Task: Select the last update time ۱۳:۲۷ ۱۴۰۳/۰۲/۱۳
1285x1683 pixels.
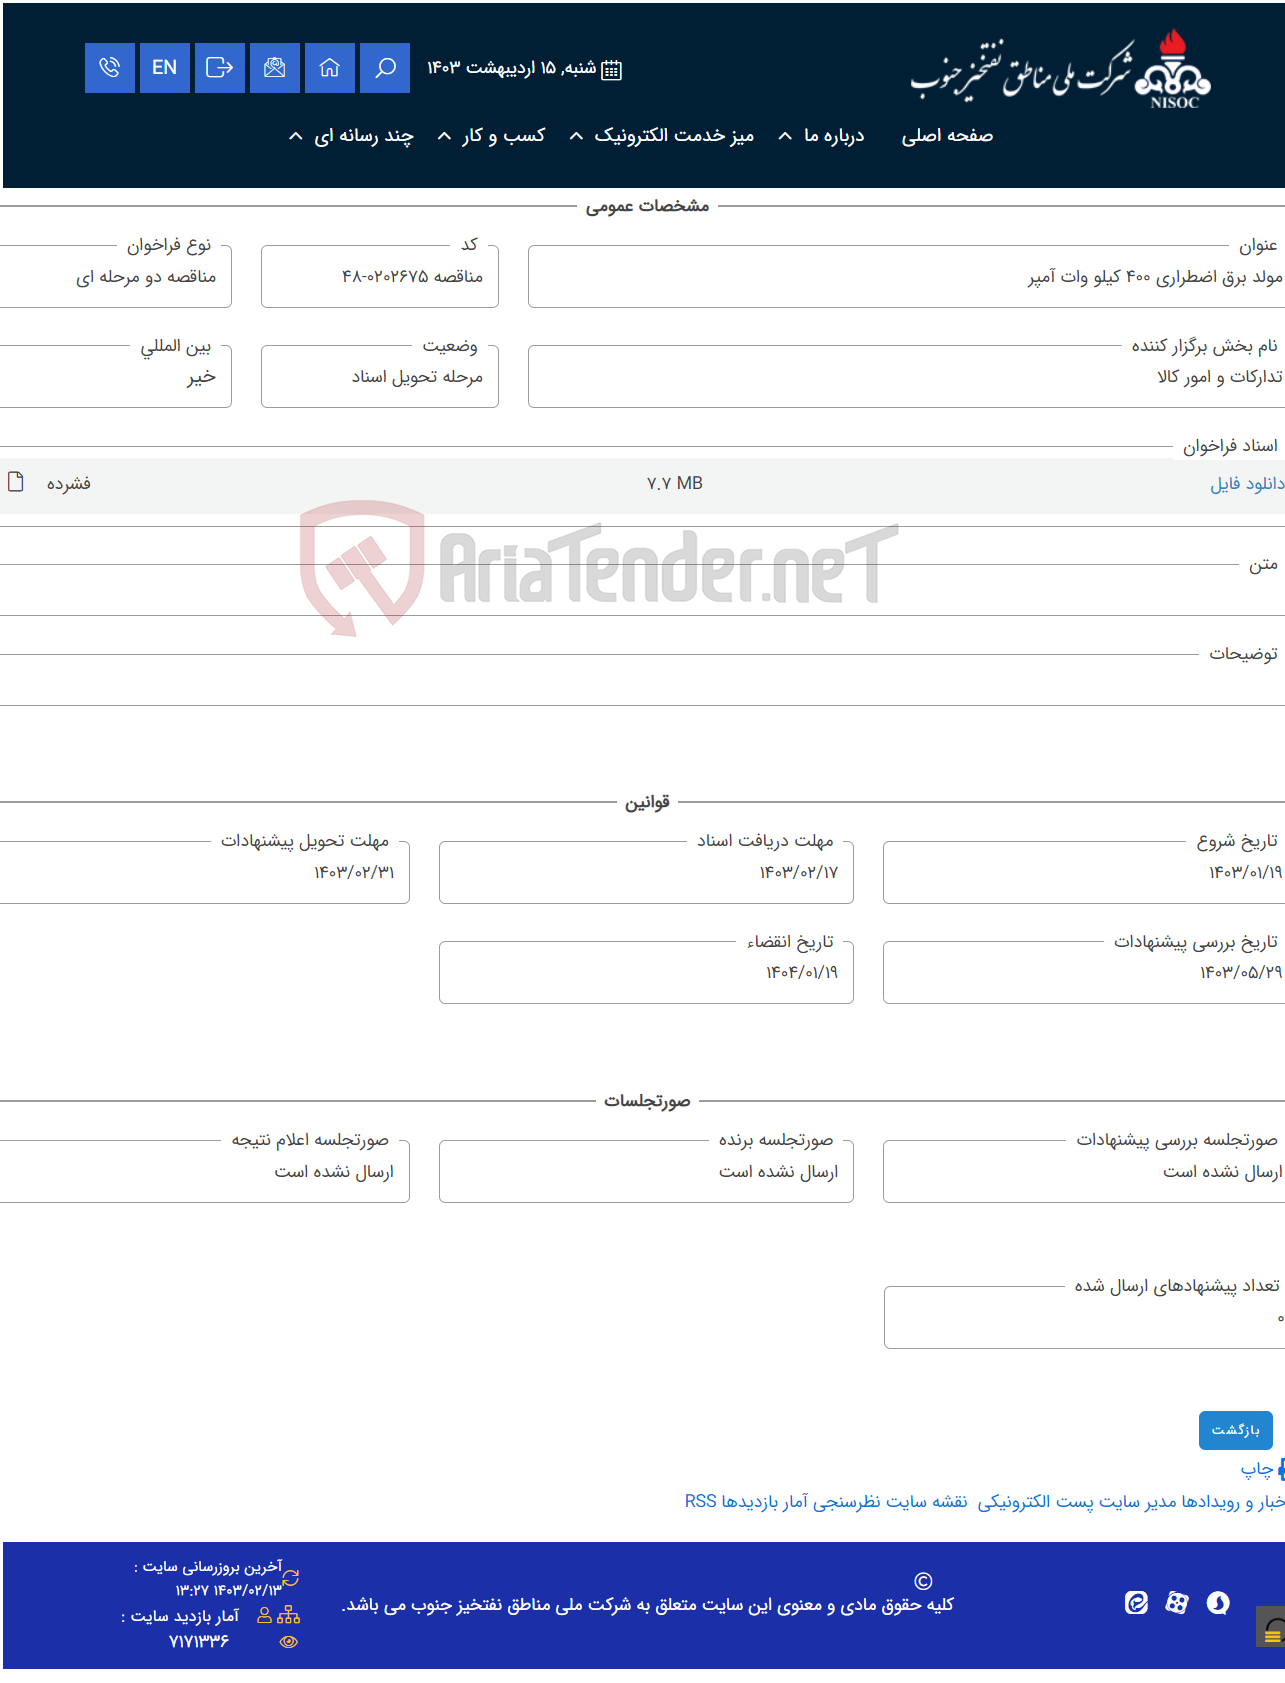Action: point(229,1590)
